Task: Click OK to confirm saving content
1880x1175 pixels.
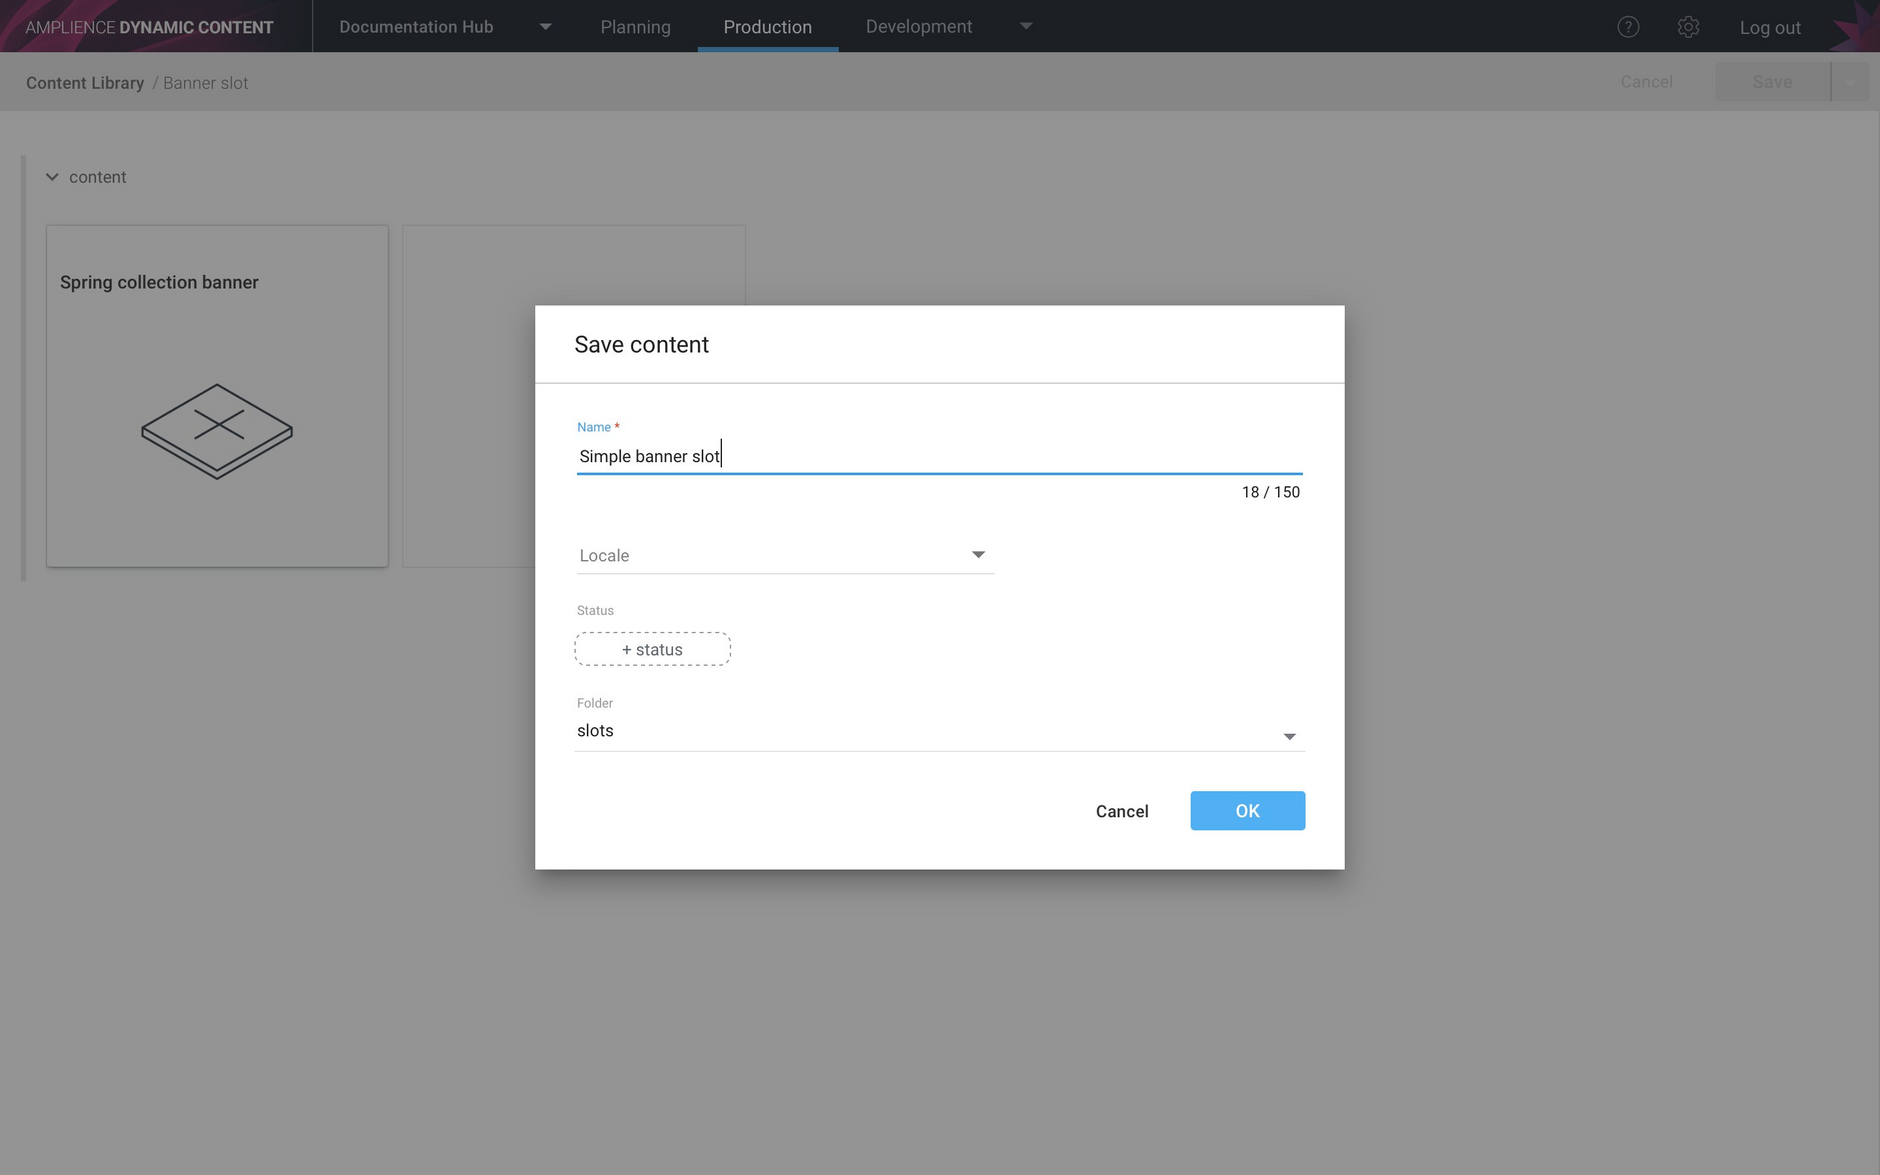Action: (1247, 810)
